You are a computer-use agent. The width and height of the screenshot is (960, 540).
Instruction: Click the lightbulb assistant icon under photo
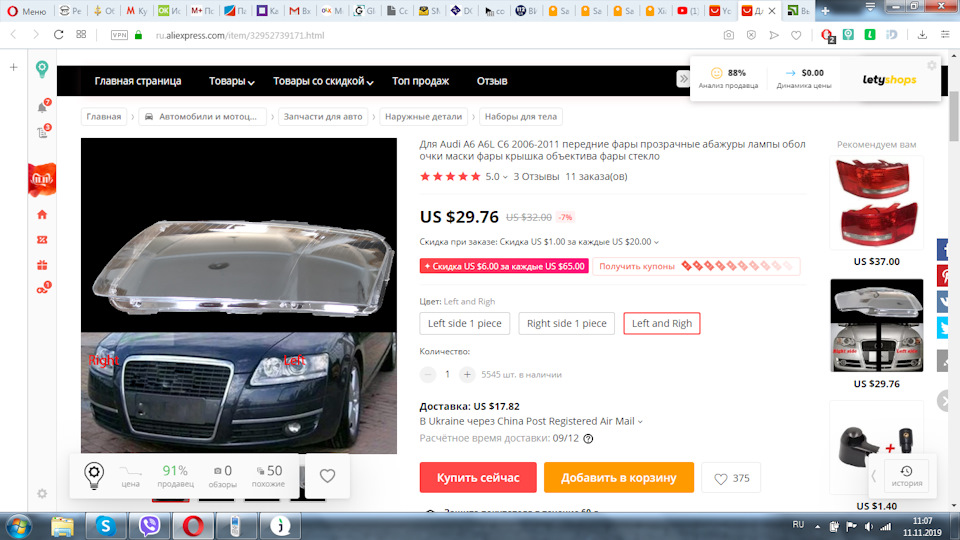click(x=94, y=475)
